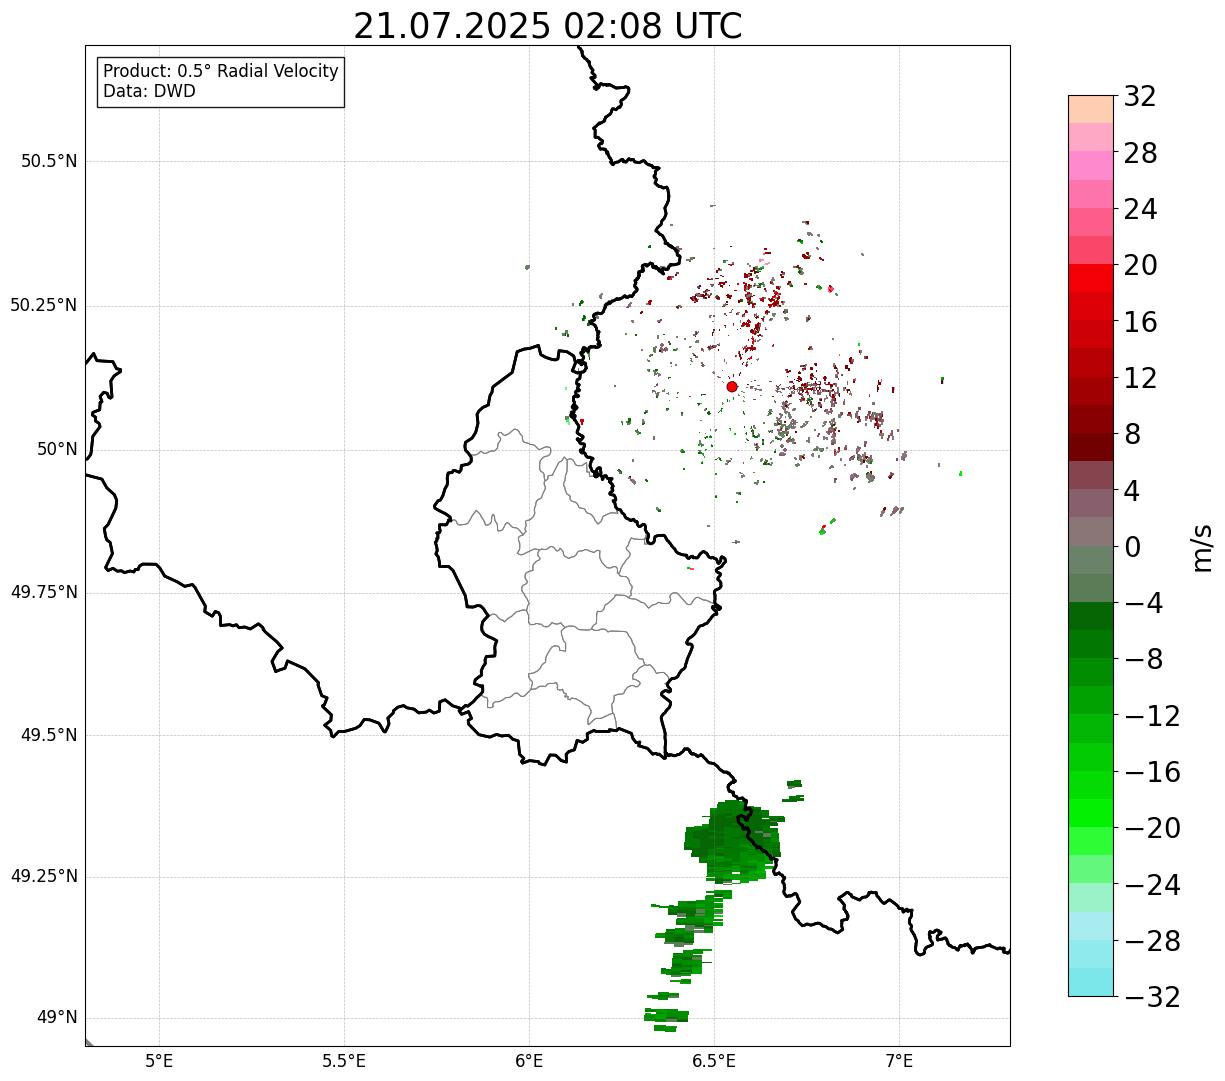Click the 50.5°N latitude label

[49, 161]
